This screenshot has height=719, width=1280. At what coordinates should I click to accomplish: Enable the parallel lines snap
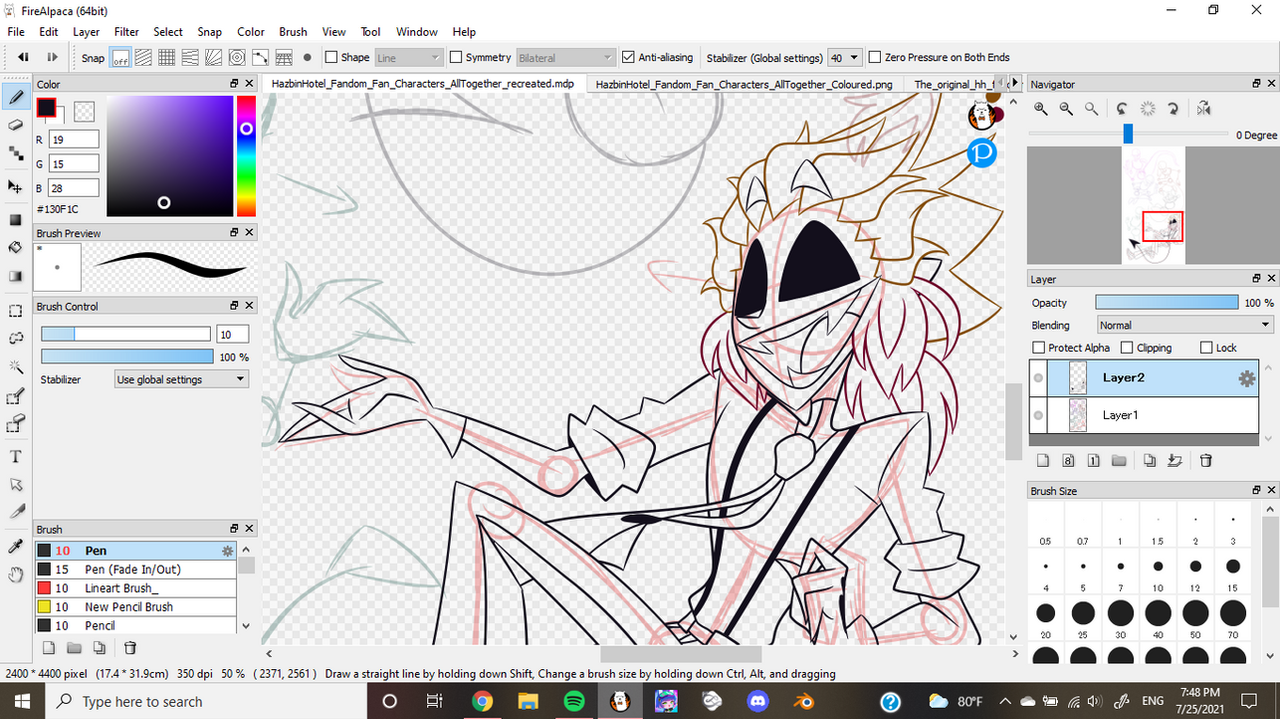[x=144, y=58]
